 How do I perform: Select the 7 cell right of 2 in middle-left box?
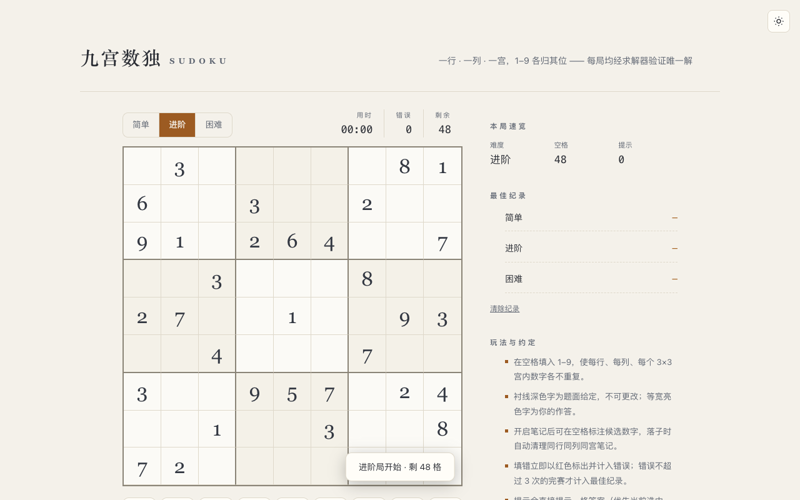pyautogui.click(x=179, y=316)
